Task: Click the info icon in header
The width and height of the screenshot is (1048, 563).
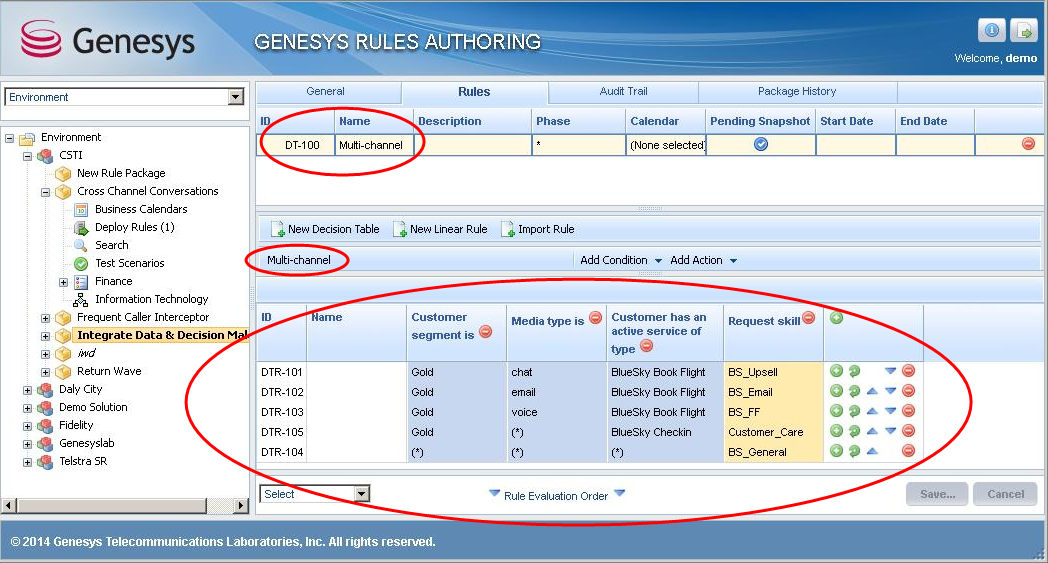Action: click(991, 30)
